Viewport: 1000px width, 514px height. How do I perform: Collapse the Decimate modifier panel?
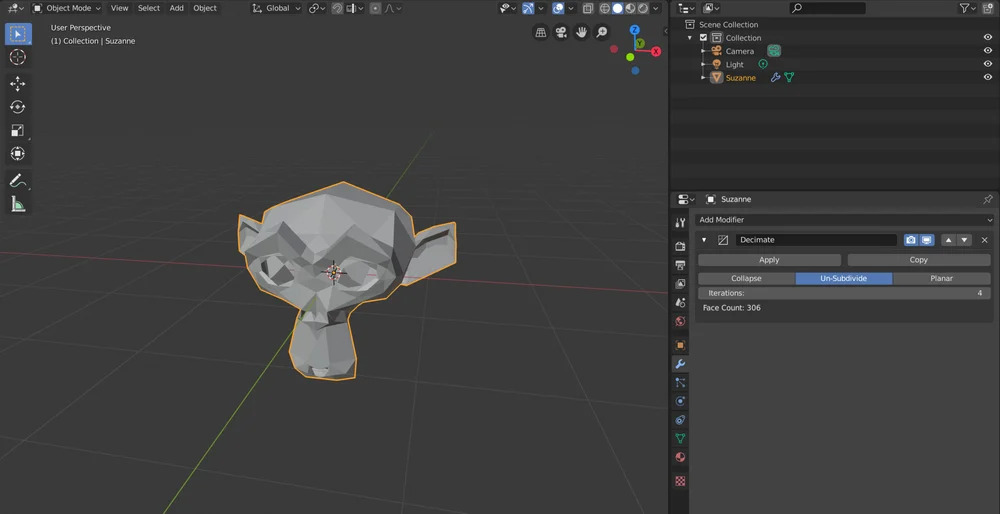coord(704,240)
